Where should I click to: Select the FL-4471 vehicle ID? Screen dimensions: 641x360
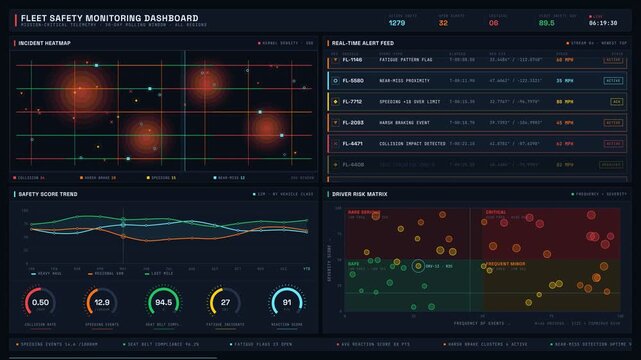352,144
